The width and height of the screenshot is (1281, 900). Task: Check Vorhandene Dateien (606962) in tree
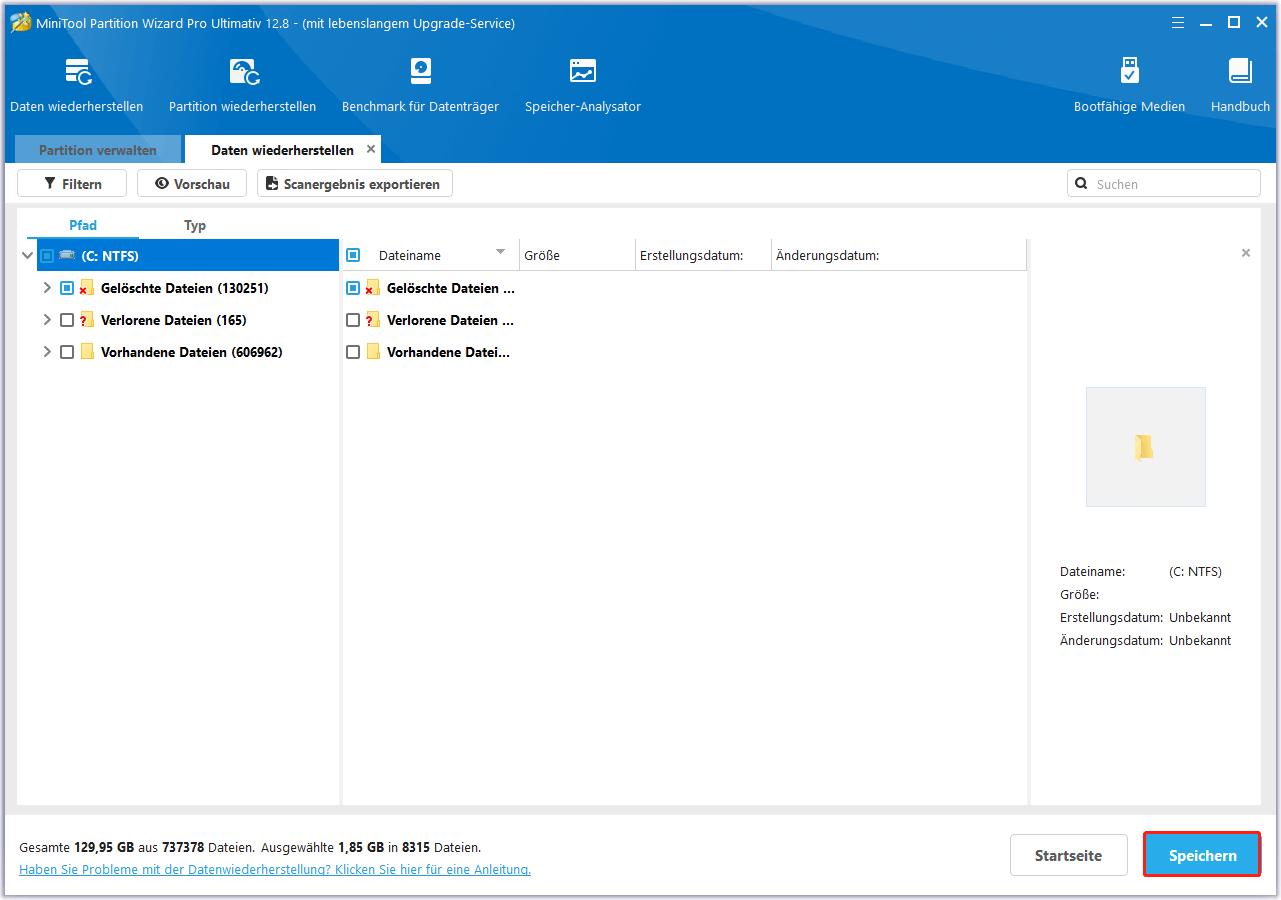pos(67,352)
